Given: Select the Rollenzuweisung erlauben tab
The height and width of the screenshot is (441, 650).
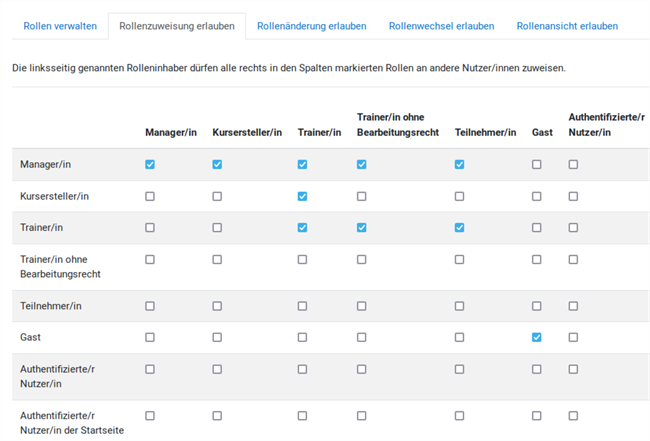Looking at the screenshot, I should pos(176,26).
